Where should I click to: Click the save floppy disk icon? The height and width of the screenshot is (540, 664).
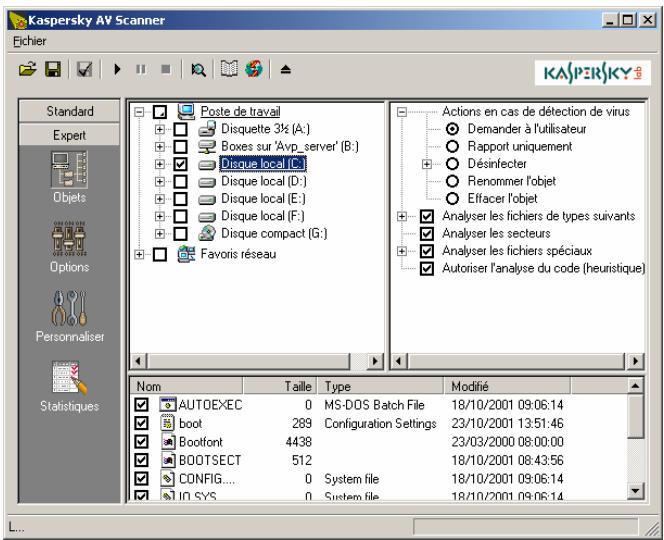click(x=53, y=69)
